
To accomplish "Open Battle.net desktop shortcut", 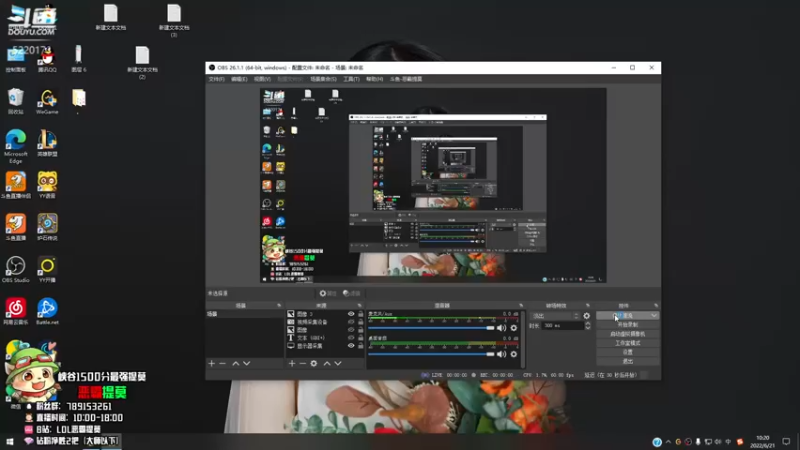I will click(x=47, y=311).
